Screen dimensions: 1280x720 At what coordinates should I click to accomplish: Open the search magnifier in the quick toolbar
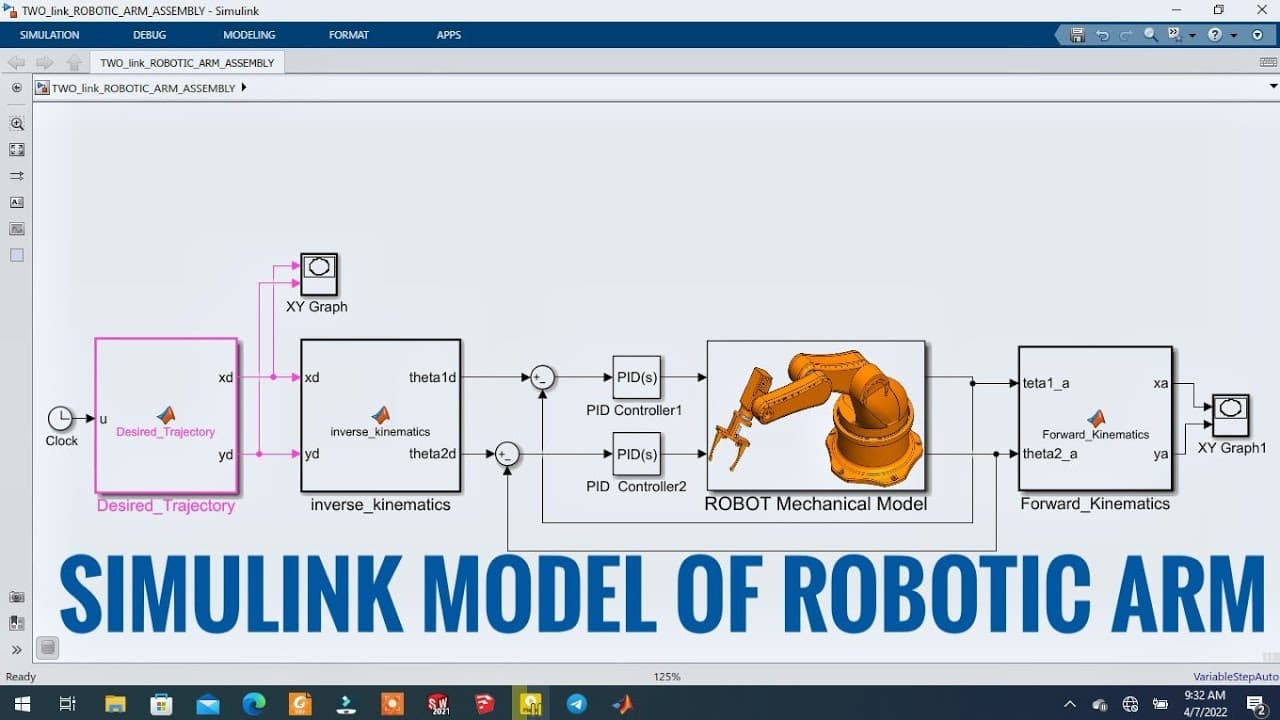tap(1151, 35)
